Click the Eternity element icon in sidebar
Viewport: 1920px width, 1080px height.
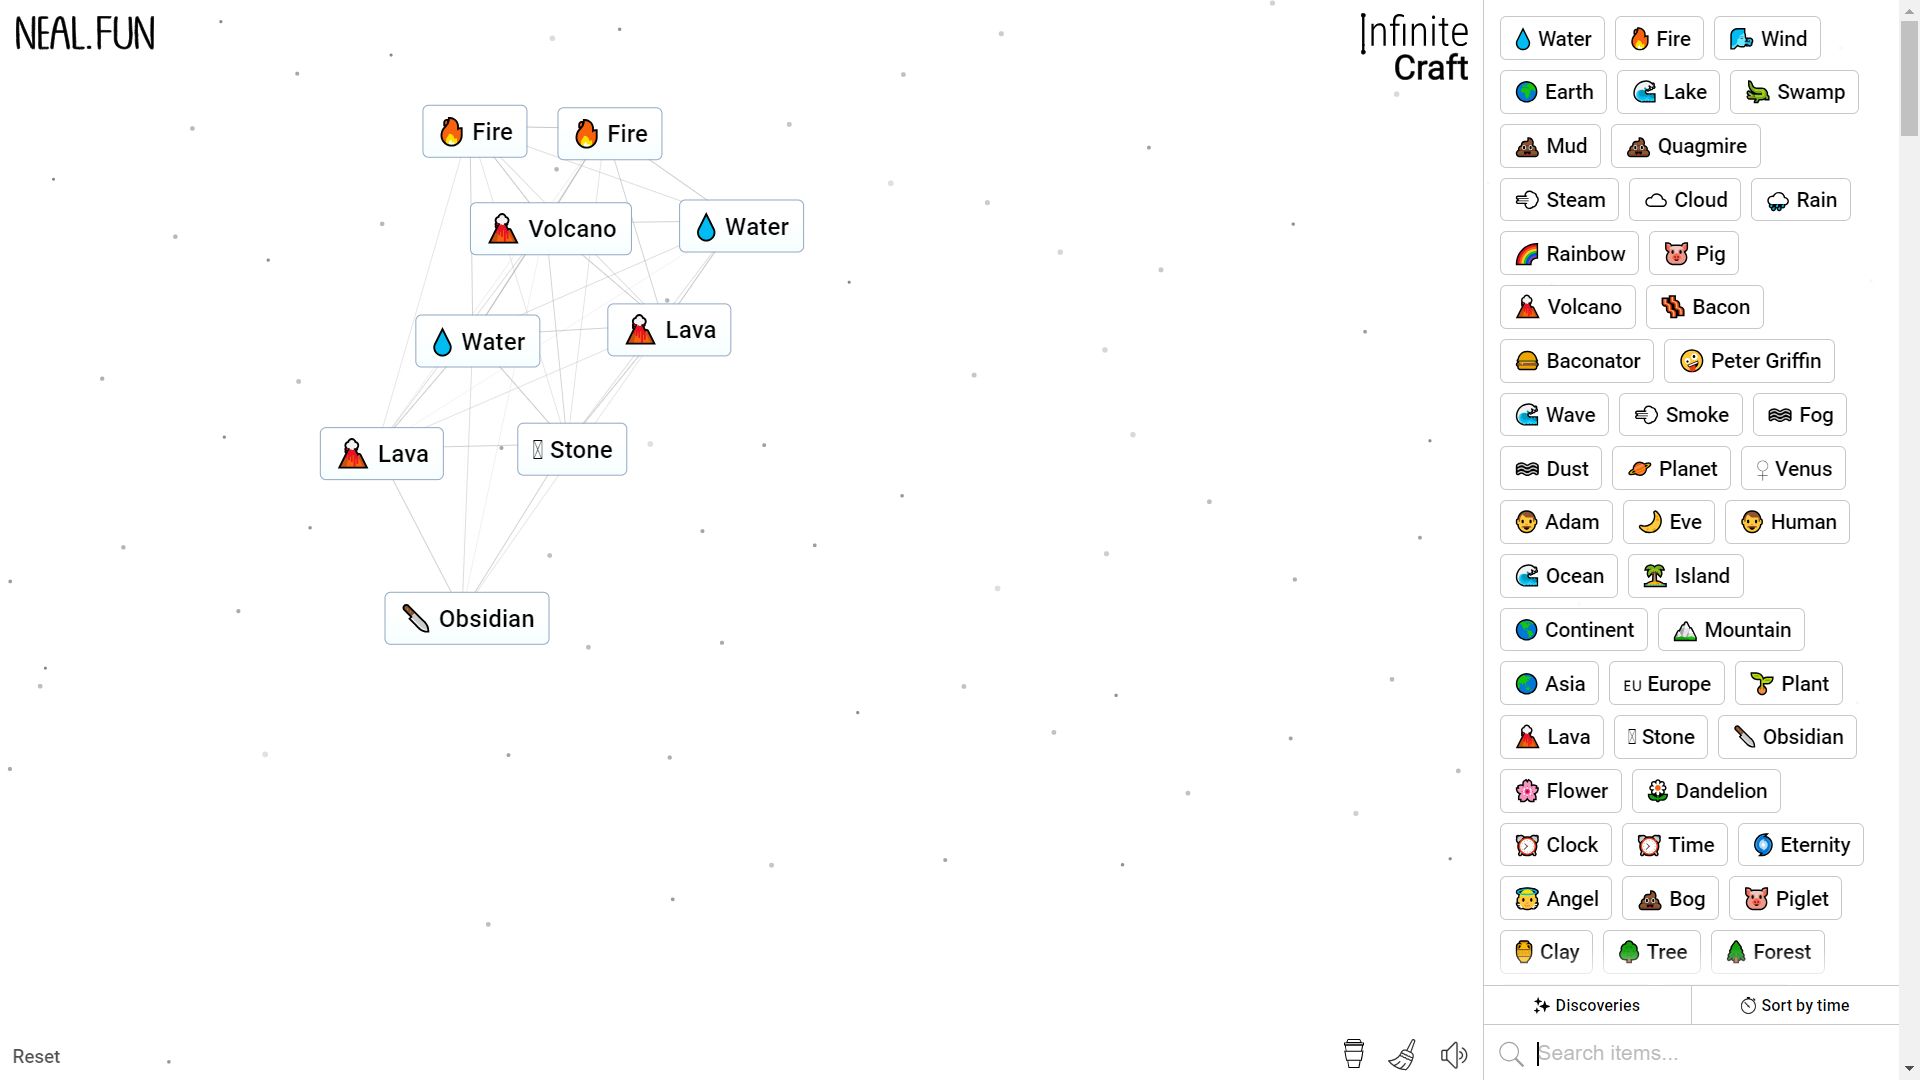[x=1766, y=844]
